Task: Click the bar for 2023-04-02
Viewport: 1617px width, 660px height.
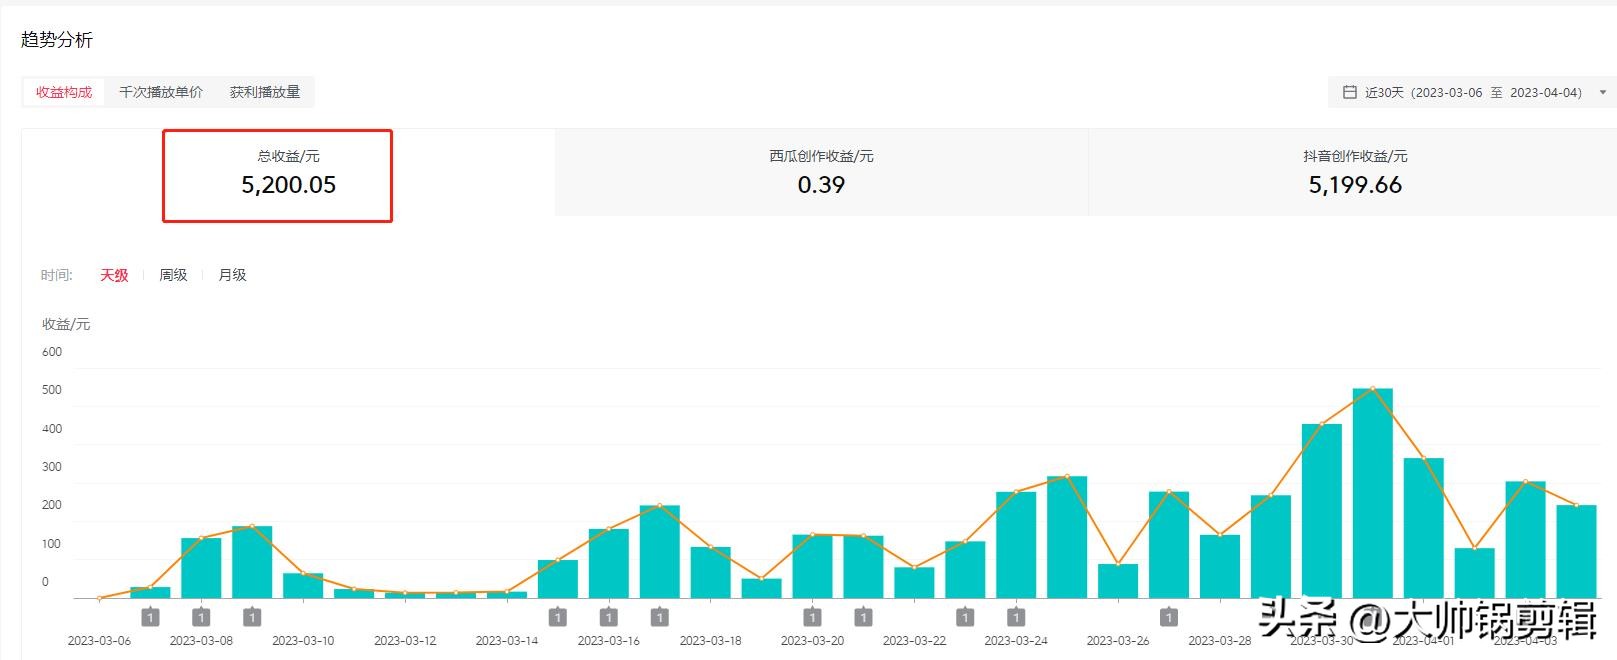Action: click(1474, 573)
